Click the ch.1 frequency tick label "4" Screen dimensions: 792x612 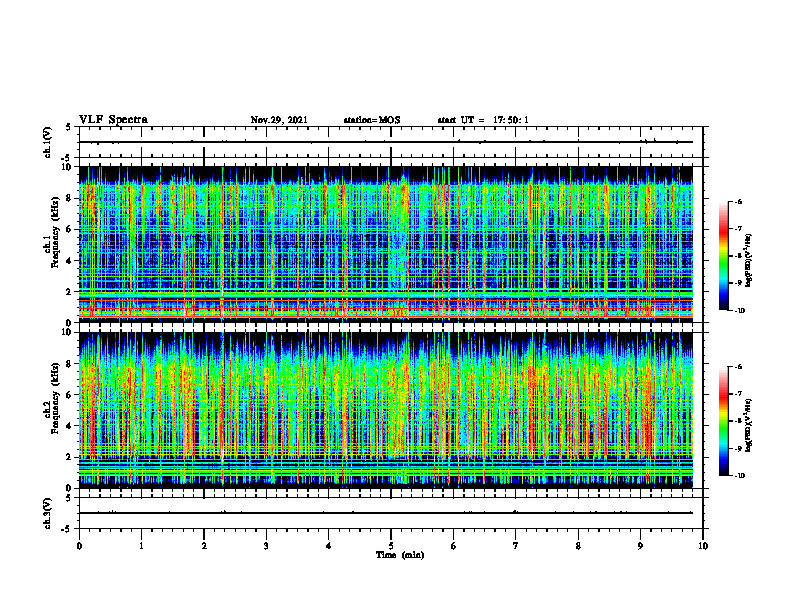click(x=70, y=261)
